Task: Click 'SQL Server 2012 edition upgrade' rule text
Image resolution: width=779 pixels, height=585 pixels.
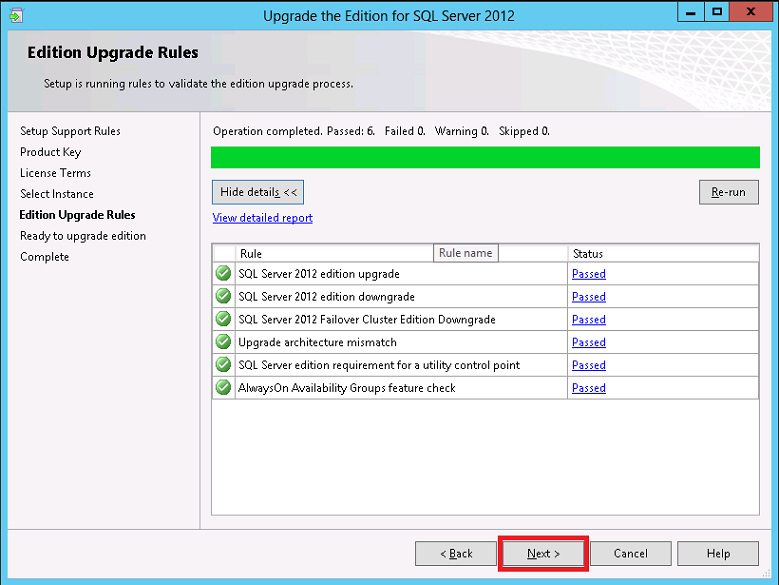Action: (x=319, y=274)
